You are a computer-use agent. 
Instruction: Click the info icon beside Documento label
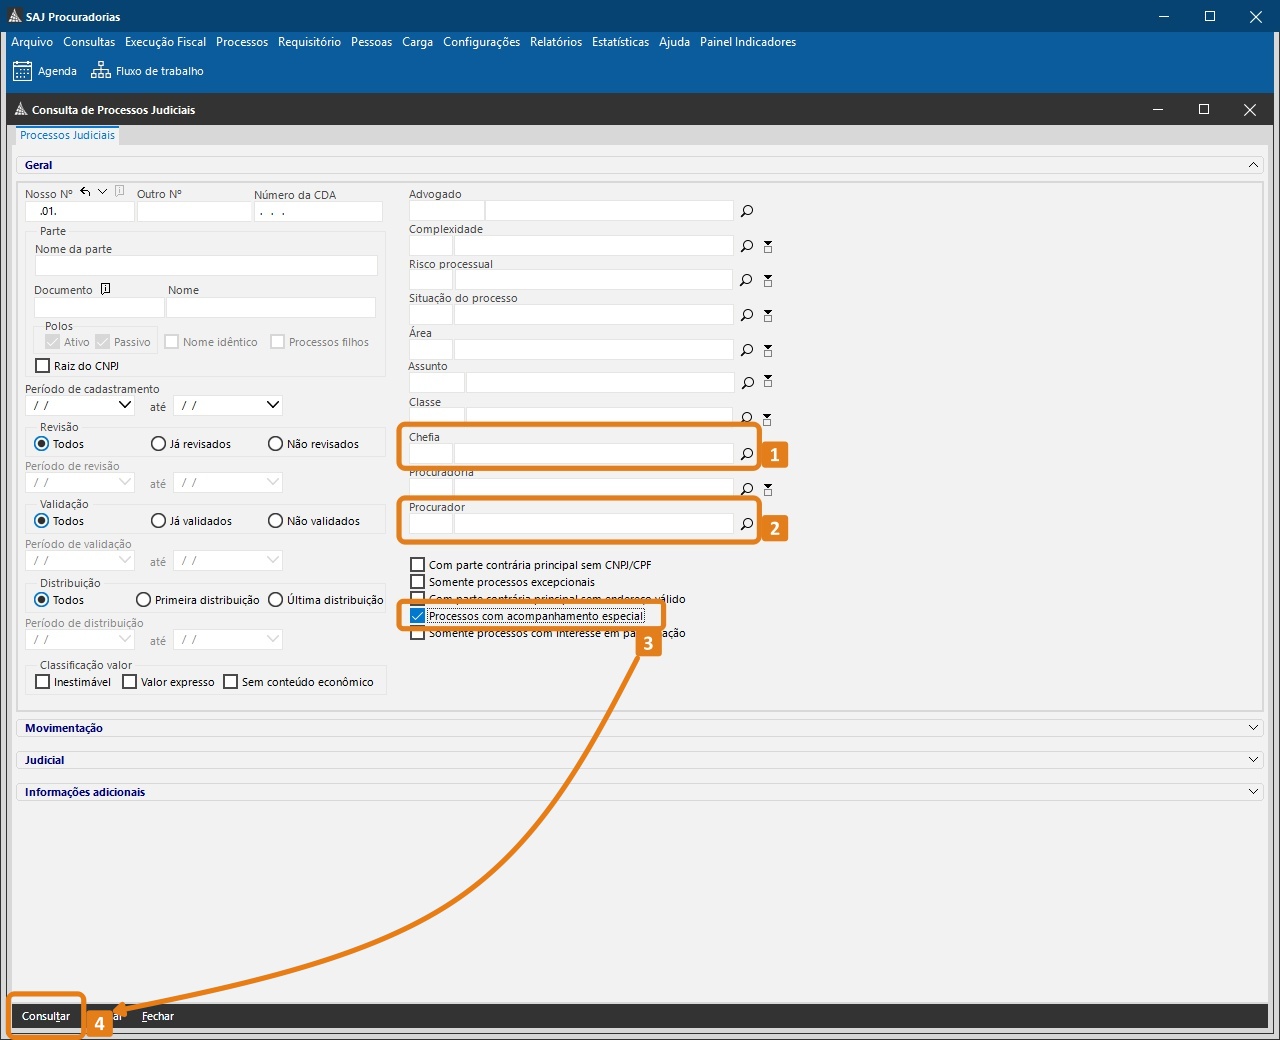click(x=105, y=289)
